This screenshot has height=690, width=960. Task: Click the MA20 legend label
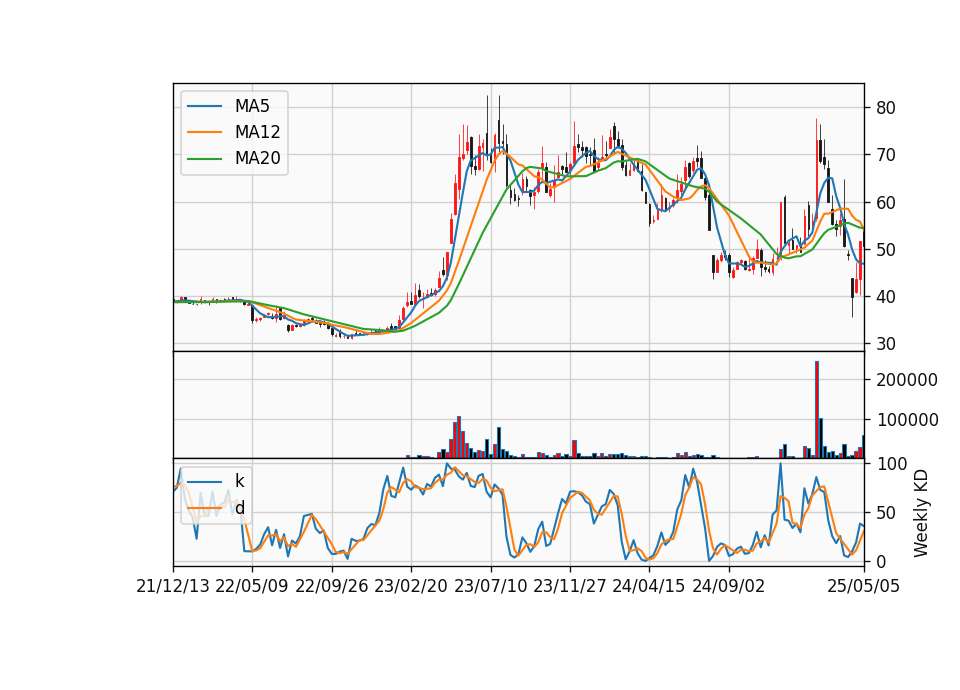point(257,158)
